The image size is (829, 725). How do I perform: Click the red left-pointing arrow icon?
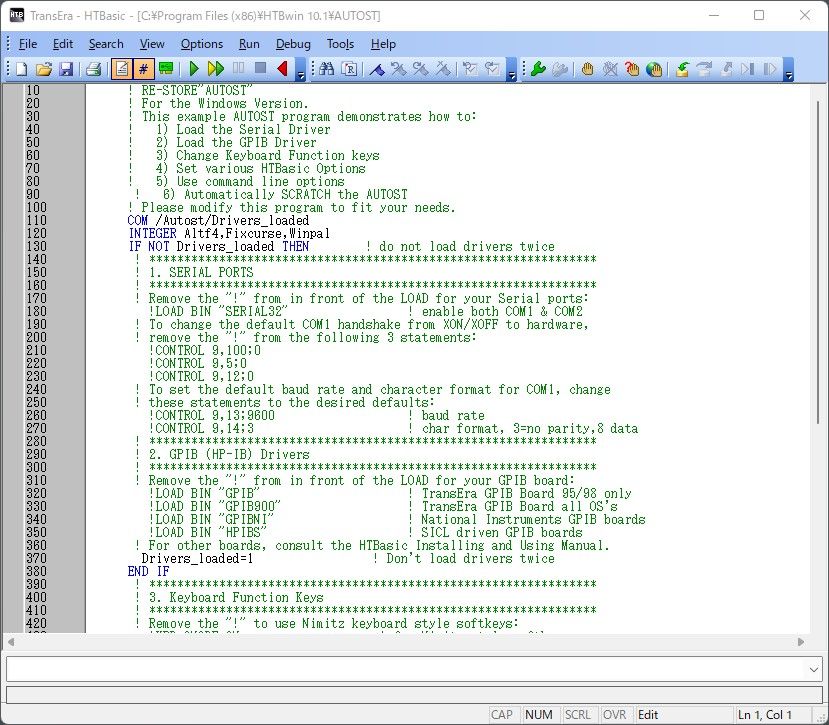pos(282,69)
